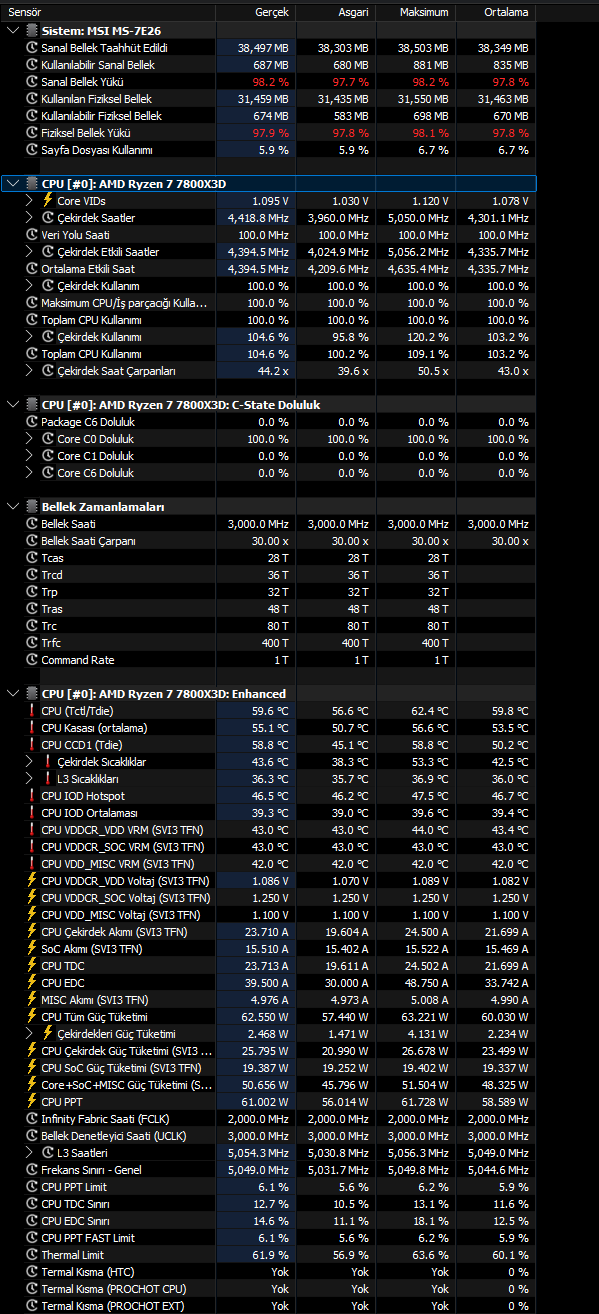
Task: Click the clock icon beside Ortalama Etkili Saat
Action: [31, 269]
